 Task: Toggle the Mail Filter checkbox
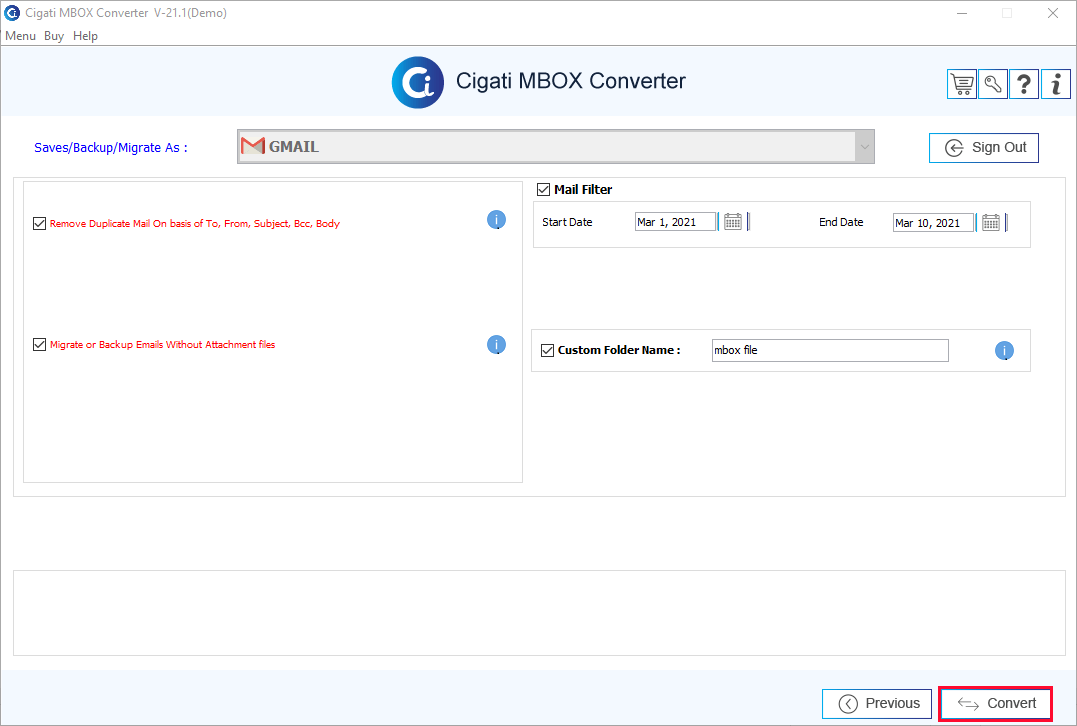(x=543, y=190)
